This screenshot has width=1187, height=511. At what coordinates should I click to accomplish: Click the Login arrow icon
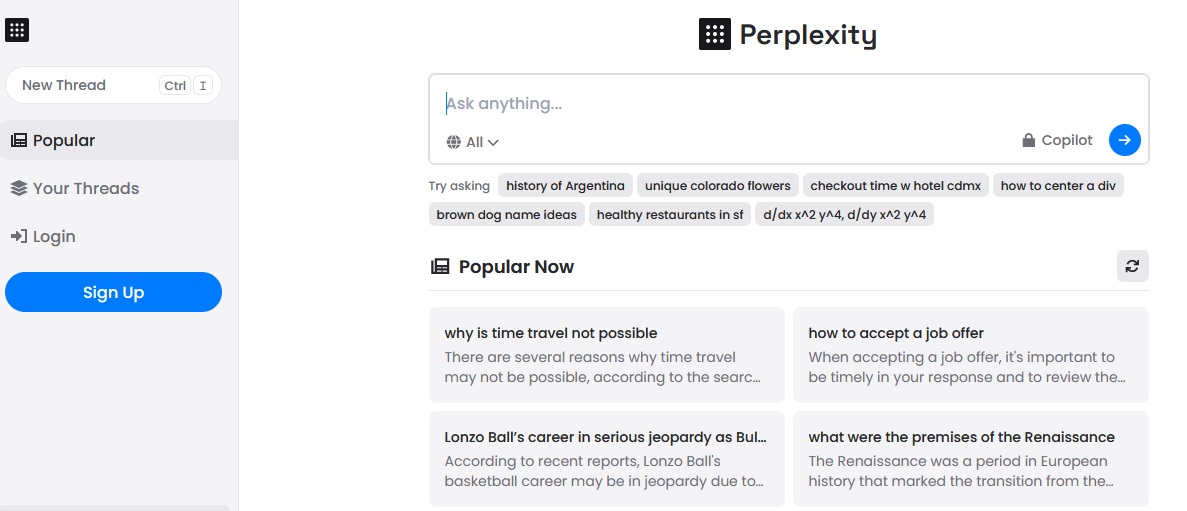click(19, 236)
